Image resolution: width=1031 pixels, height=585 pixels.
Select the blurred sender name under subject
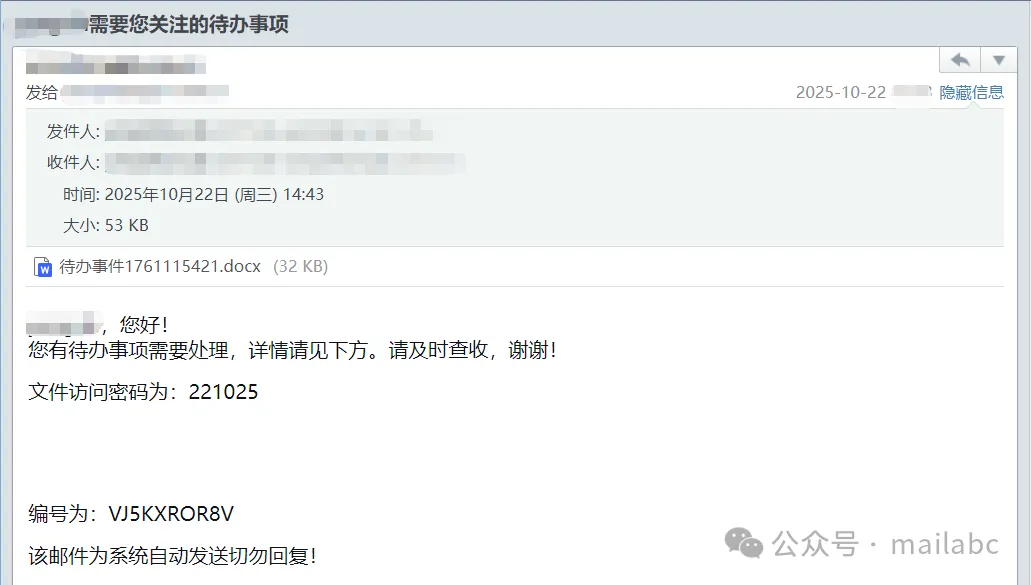click(116, 64)
